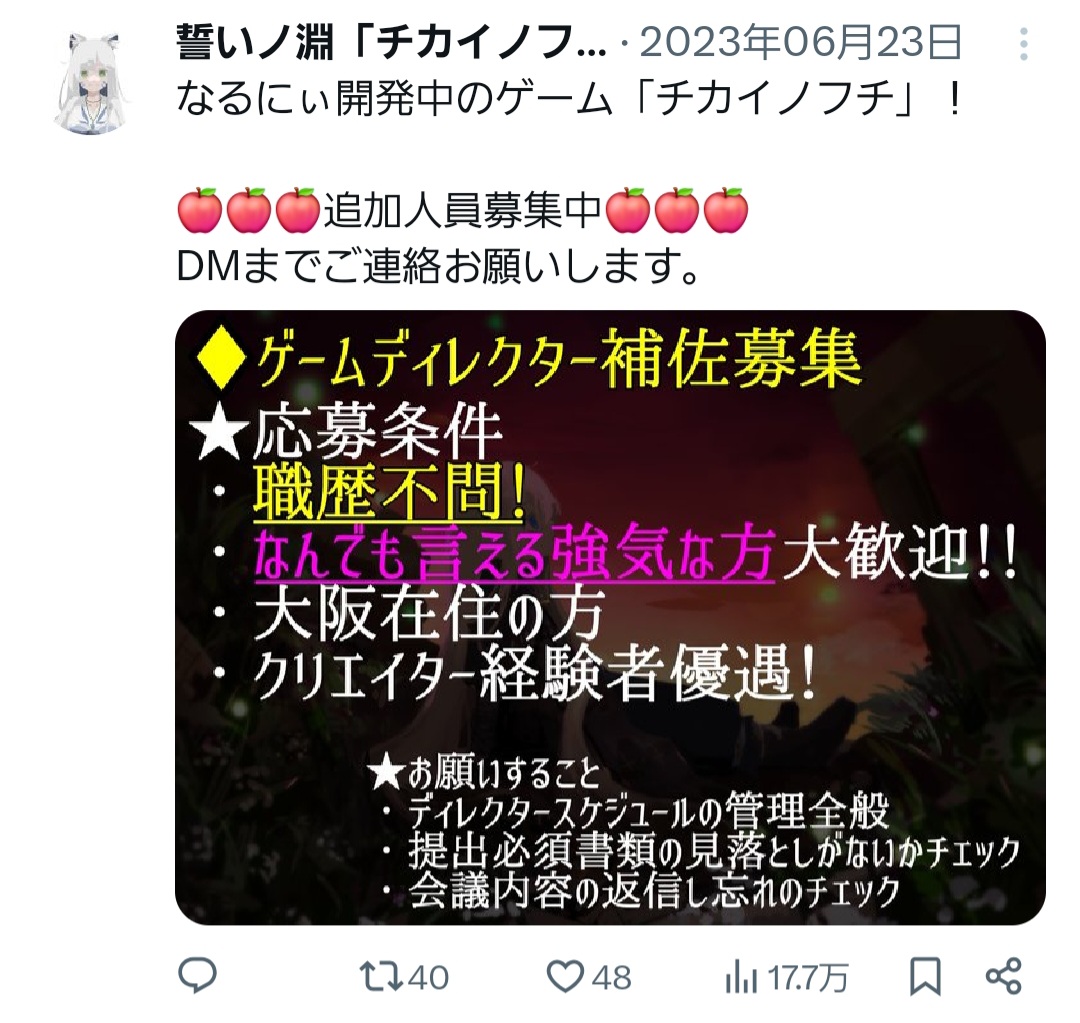Open the white-haired avatar profile picture
This screenshot has height=1023, width=1080.
tap(91, 81)
